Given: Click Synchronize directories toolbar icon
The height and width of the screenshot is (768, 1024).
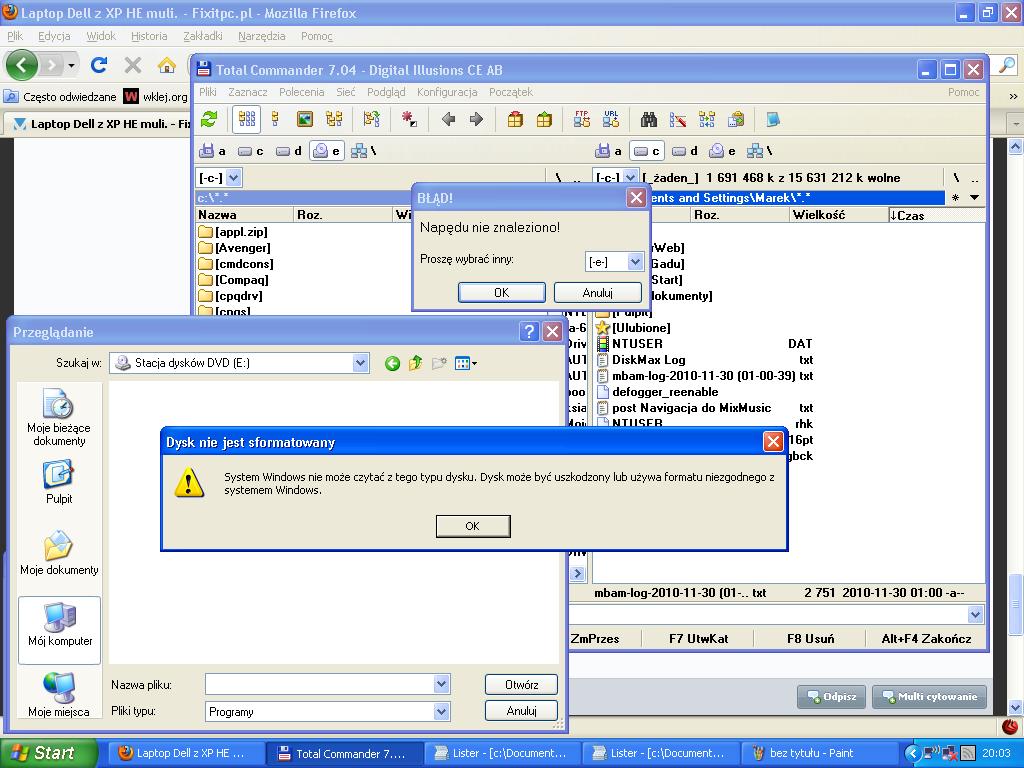Looking at the screenshot, I should click(x=707, y=120).
